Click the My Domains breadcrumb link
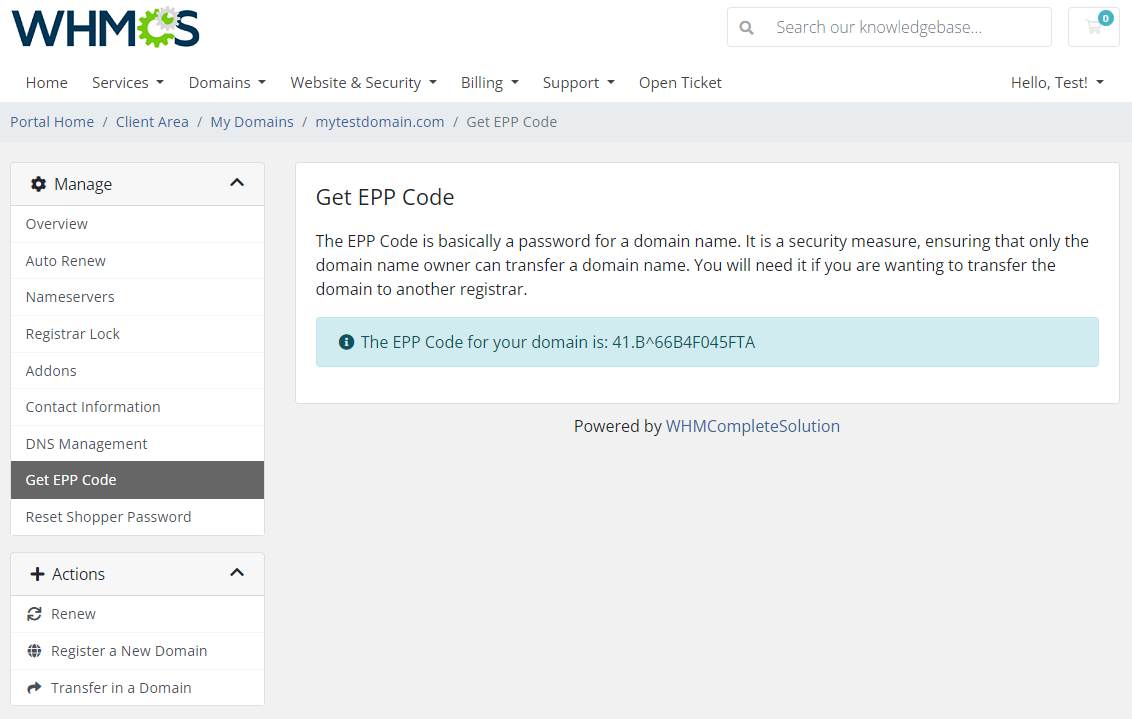Viewport: 1132px width, 719px height. [252, 122]
